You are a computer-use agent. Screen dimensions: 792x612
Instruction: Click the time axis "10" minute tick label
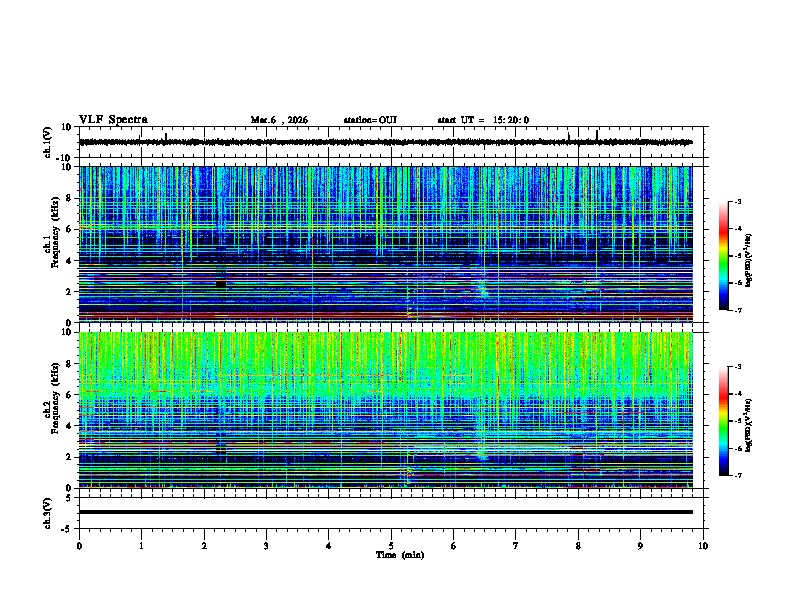703,546
